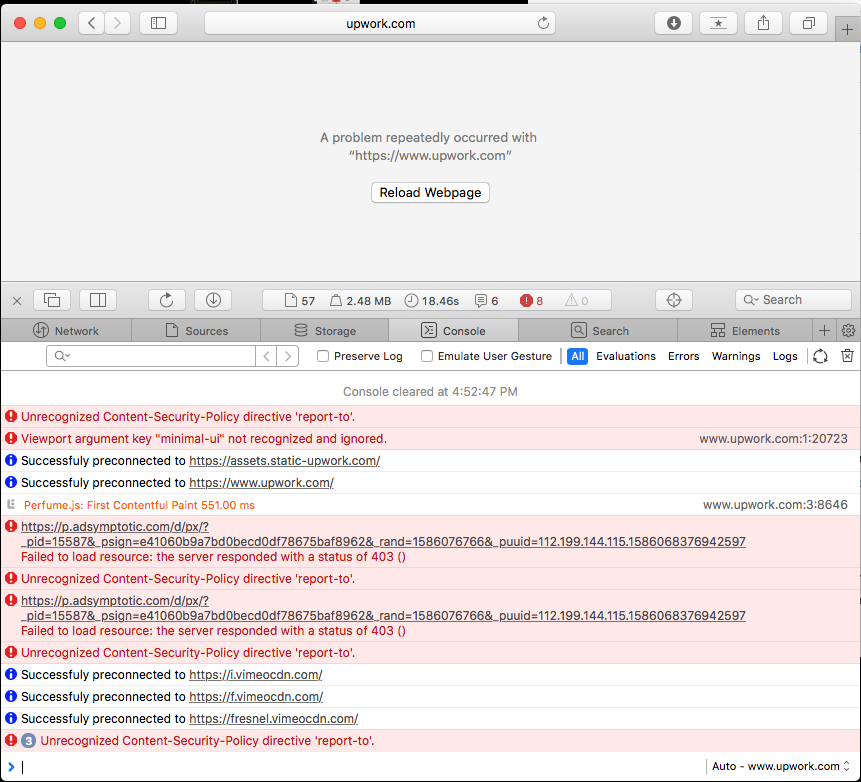
Task: Open the Share button in Safari toolbar
Action: 763,23
